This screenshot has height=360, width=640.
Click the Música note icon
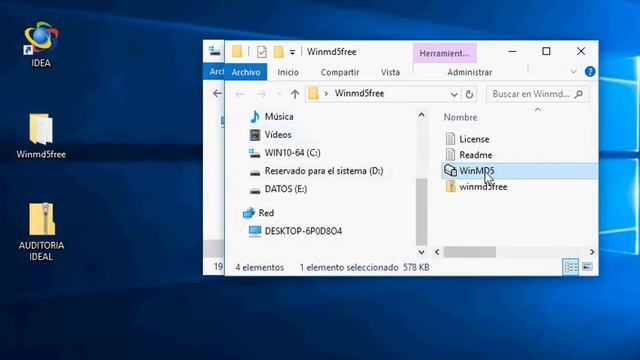tap(255, 117)
